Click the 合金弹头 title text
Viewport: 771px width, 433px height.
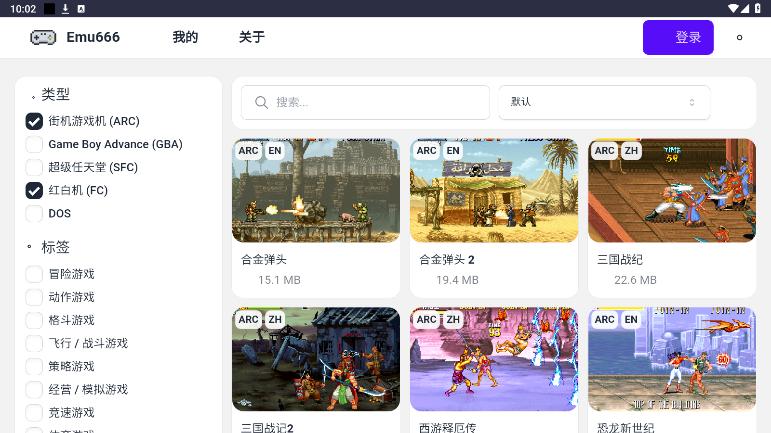[x=264, y=260]
